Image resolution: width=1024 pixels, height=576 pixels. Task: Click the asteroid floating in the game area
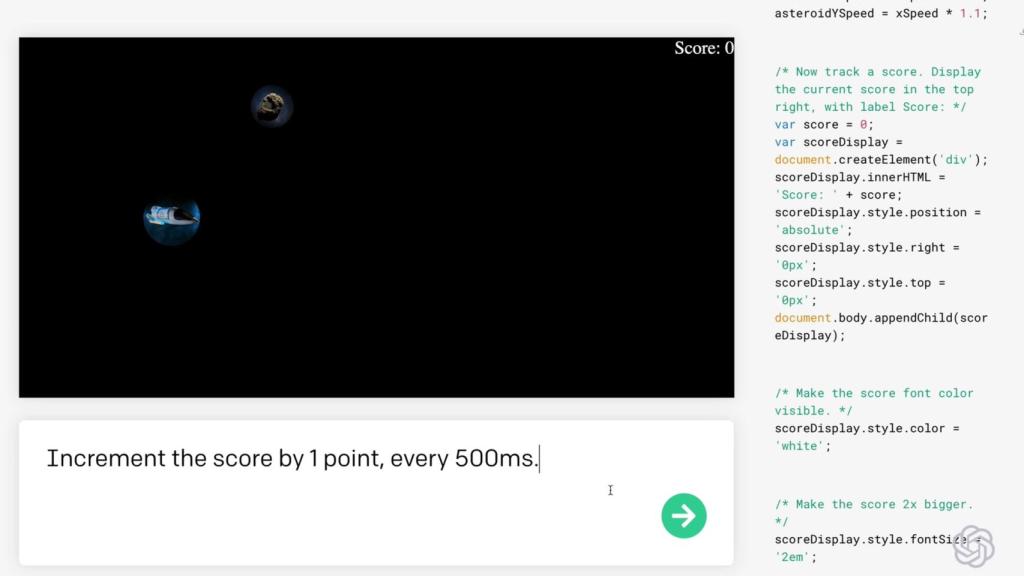(271, 105)
